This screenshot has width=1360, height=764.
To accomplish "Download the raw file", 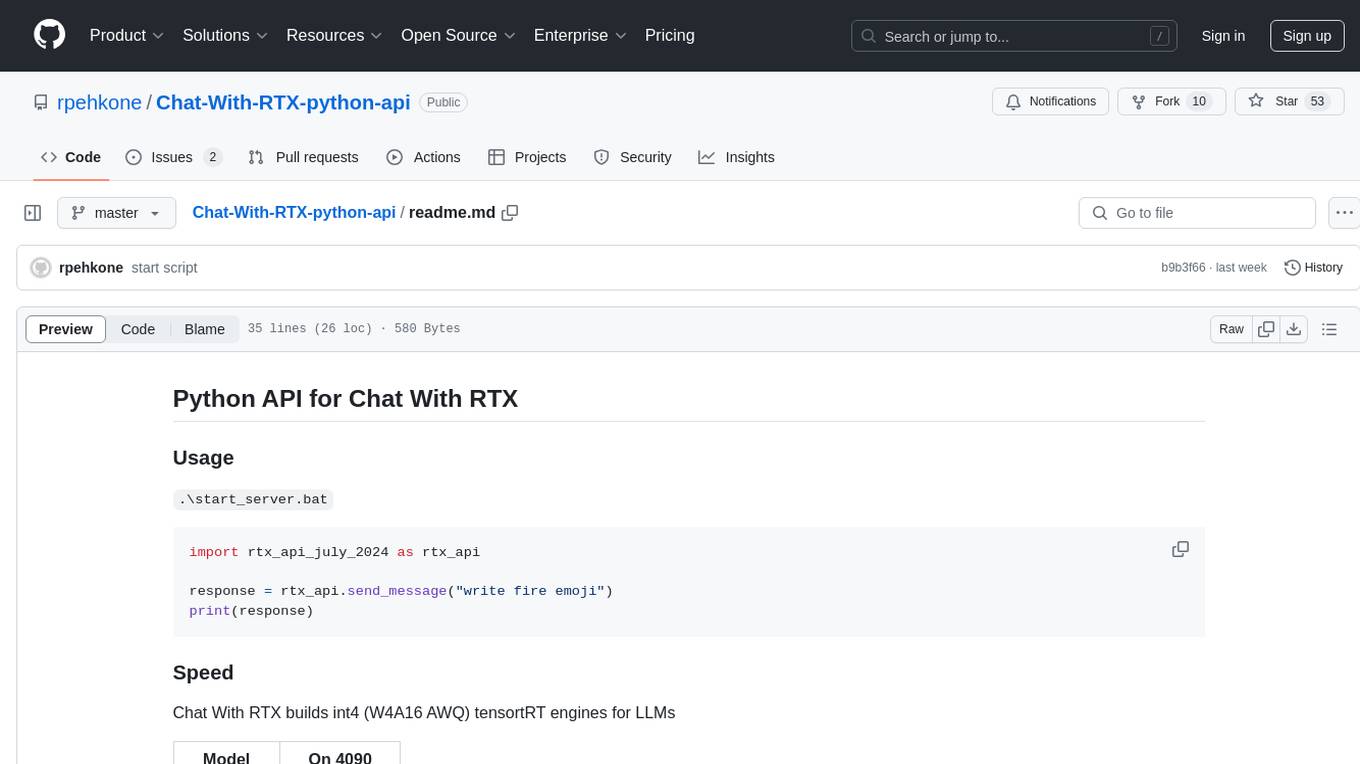I will [x=1294, y=329].
